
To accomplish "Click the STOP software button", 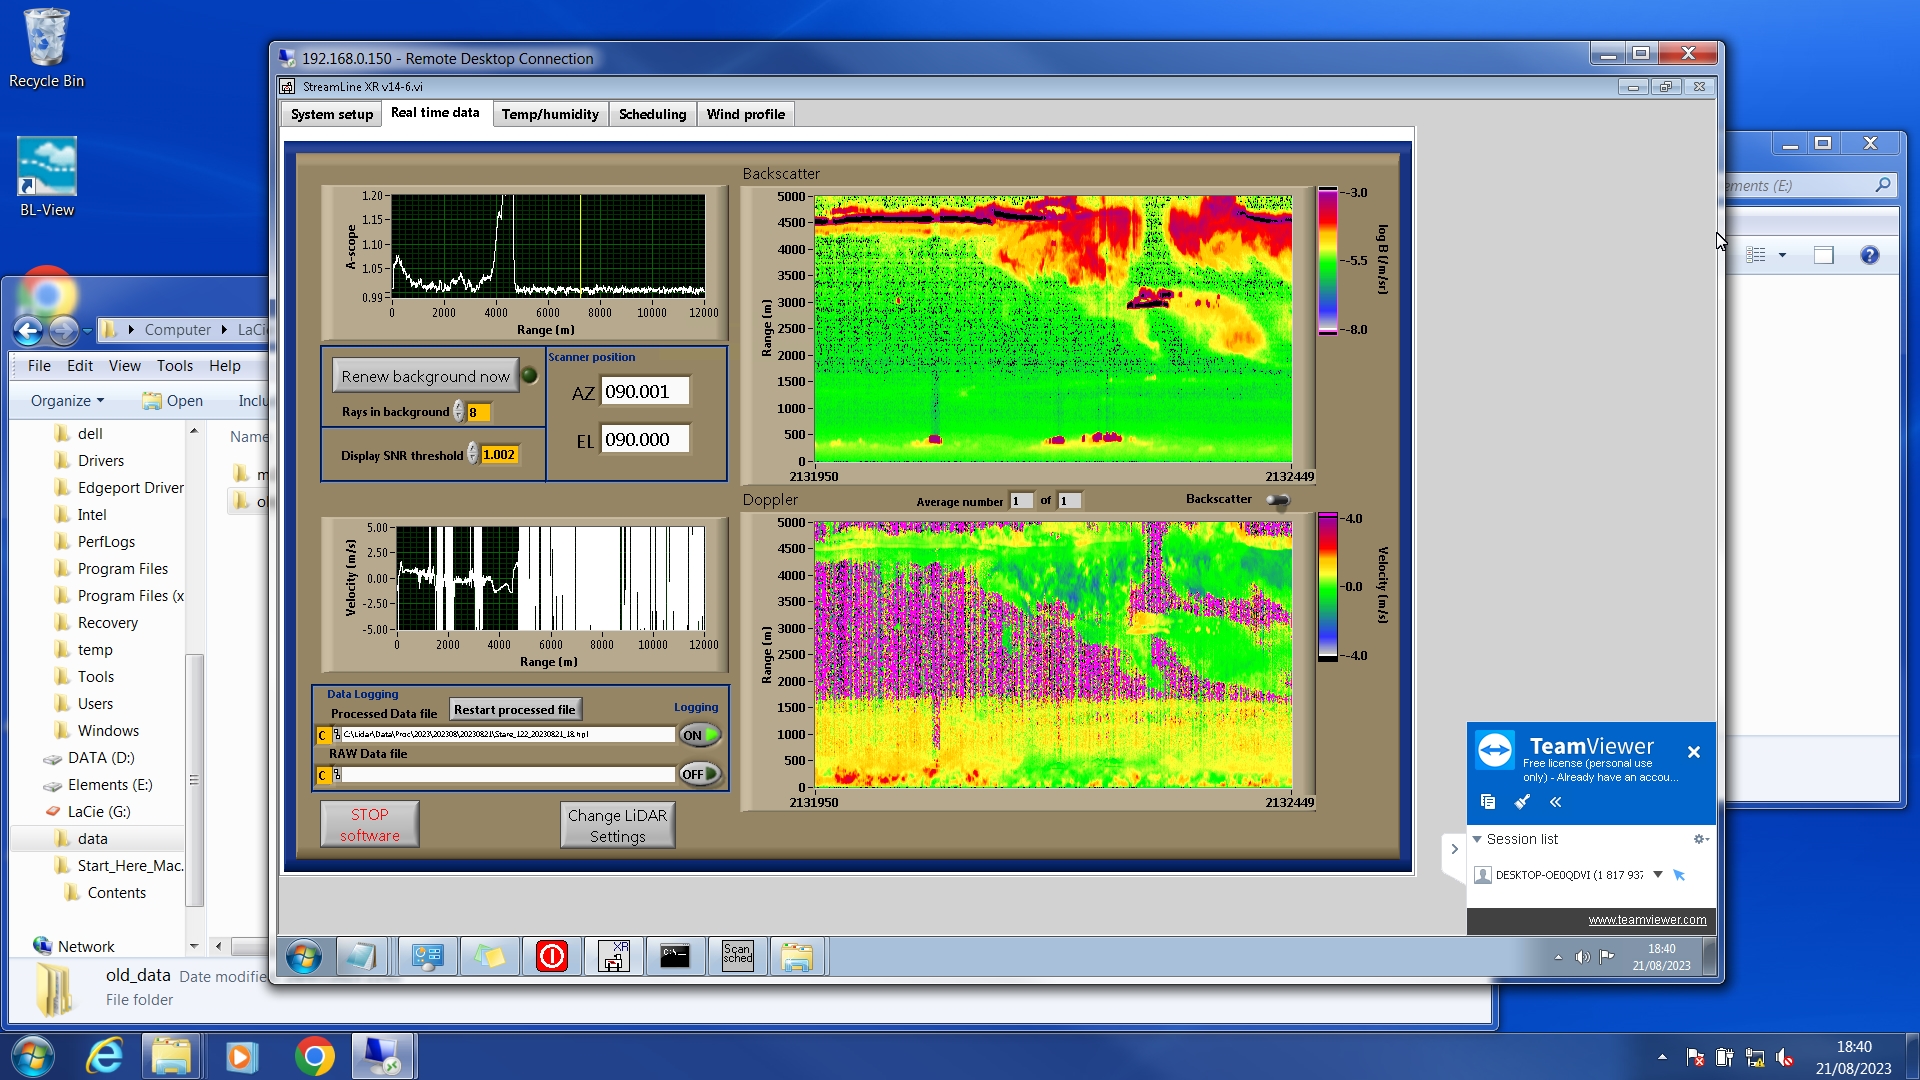I will click(x=369, y=825).
